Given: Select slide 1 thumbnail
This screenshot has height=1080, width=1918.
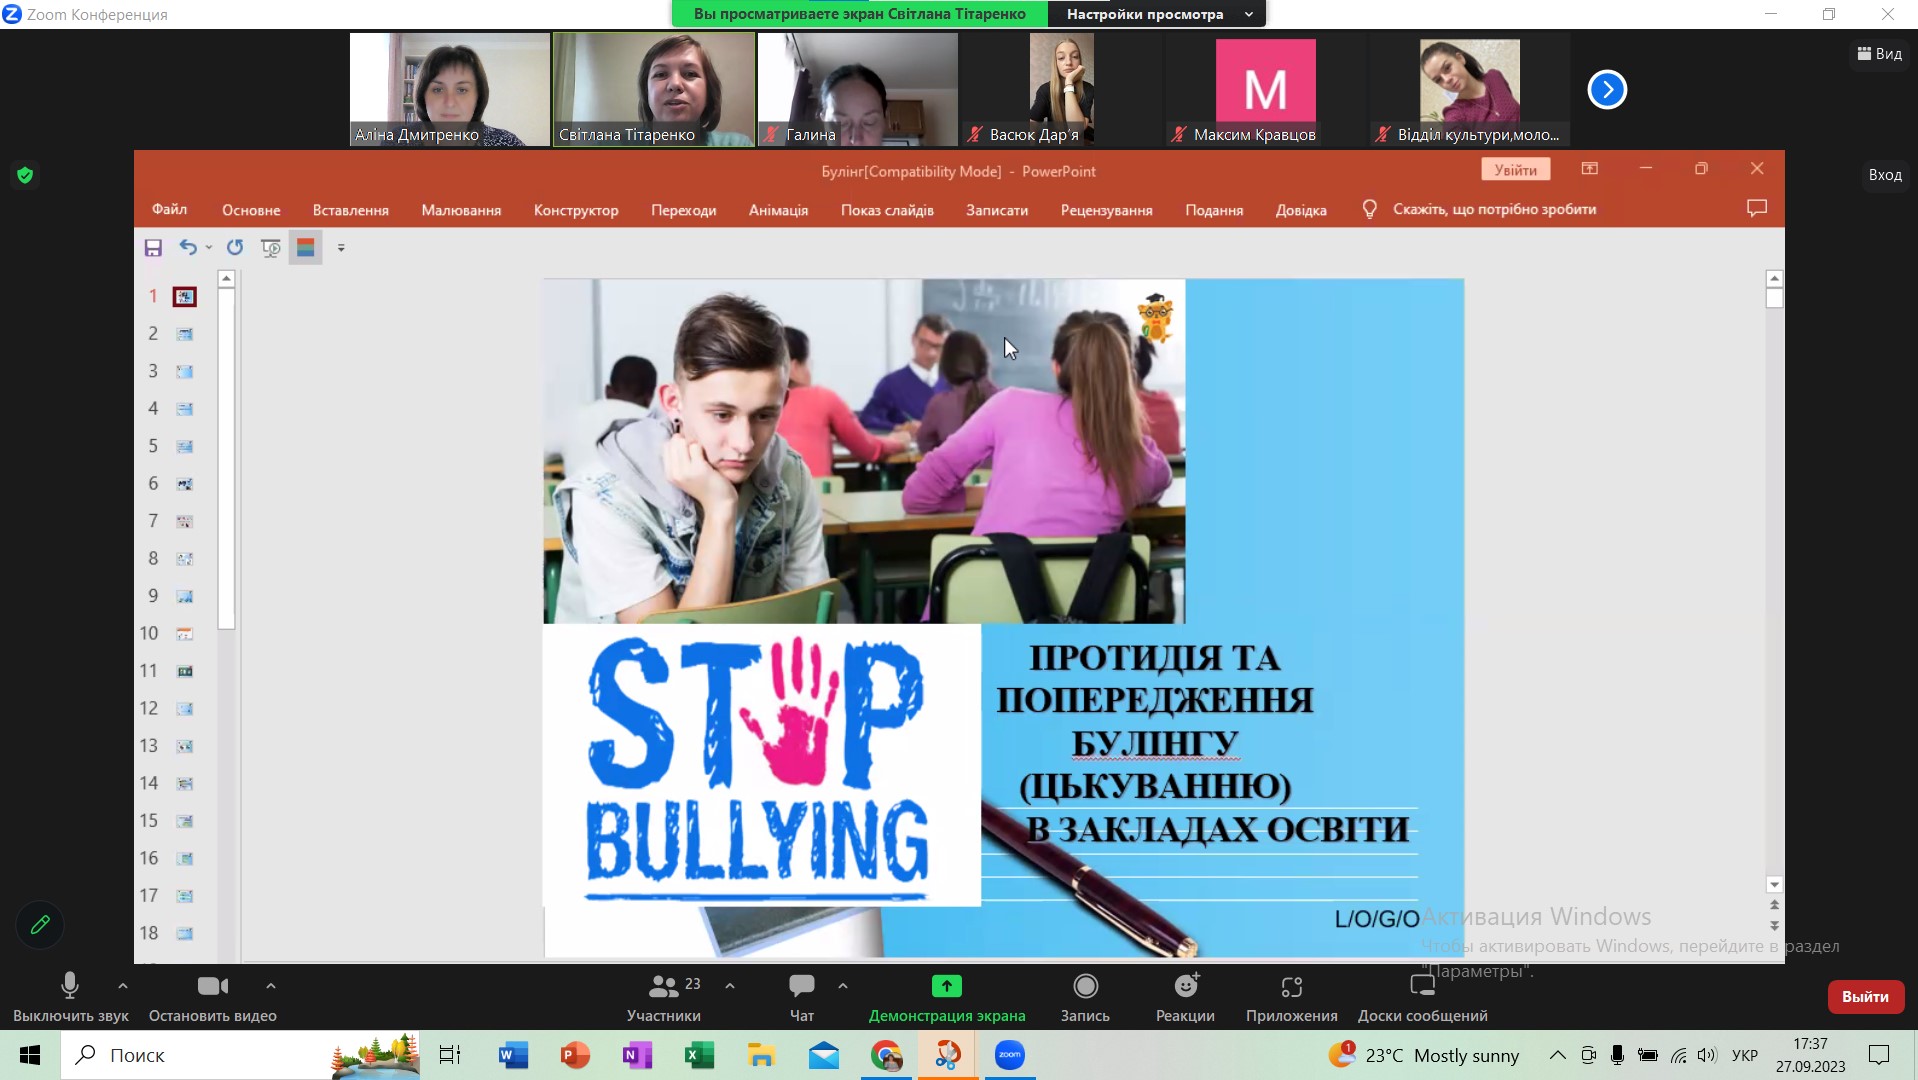Looking at the screenshot, I should click(185, 296).
